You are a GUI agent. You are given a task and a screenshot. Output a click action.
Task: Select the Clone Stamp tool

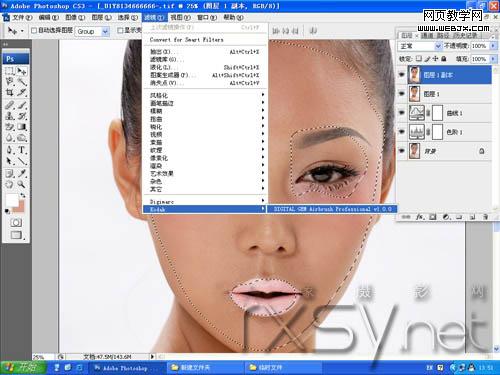pyautogui.click(x=9, y=116)
